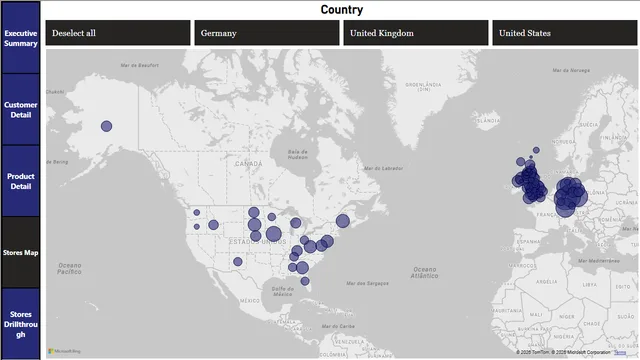Click the GROENLÂNDIA map label
This screenshot has height=360, width=640.
[423, 87]
